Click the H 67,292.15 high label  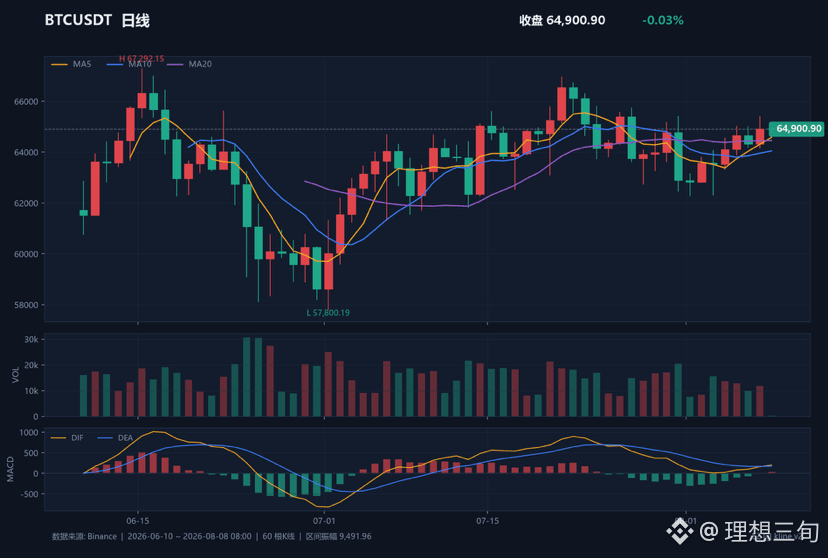pyautogui.click(x=142, y=59)
